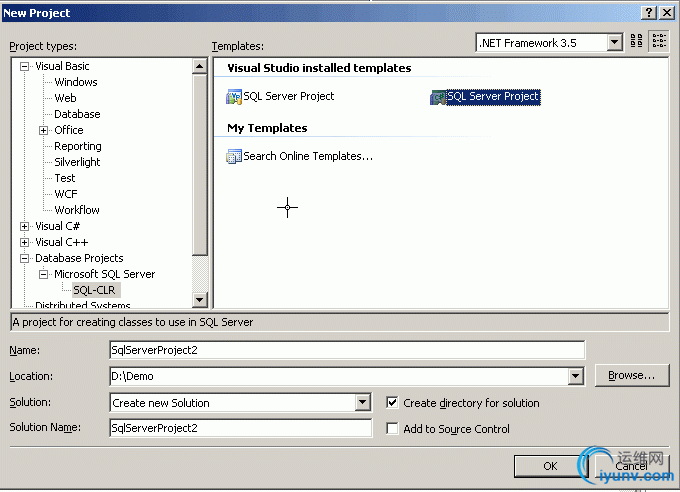Viewport: 680px width, 492px height.
Task: Open the Create new Solution dropdown
Action: click(363, 403)
